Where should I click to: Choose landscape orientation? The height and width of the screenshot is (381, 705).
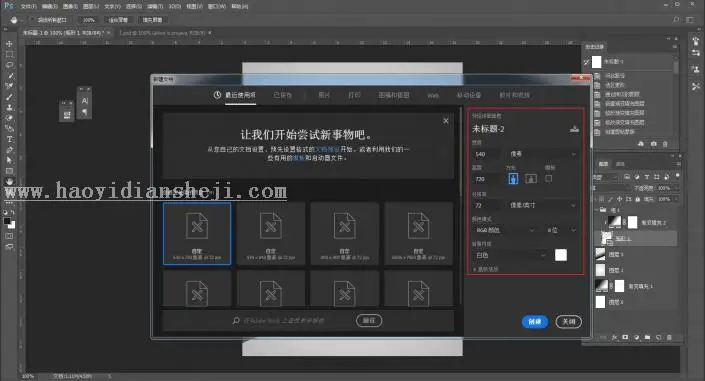(x=531, y=179)
